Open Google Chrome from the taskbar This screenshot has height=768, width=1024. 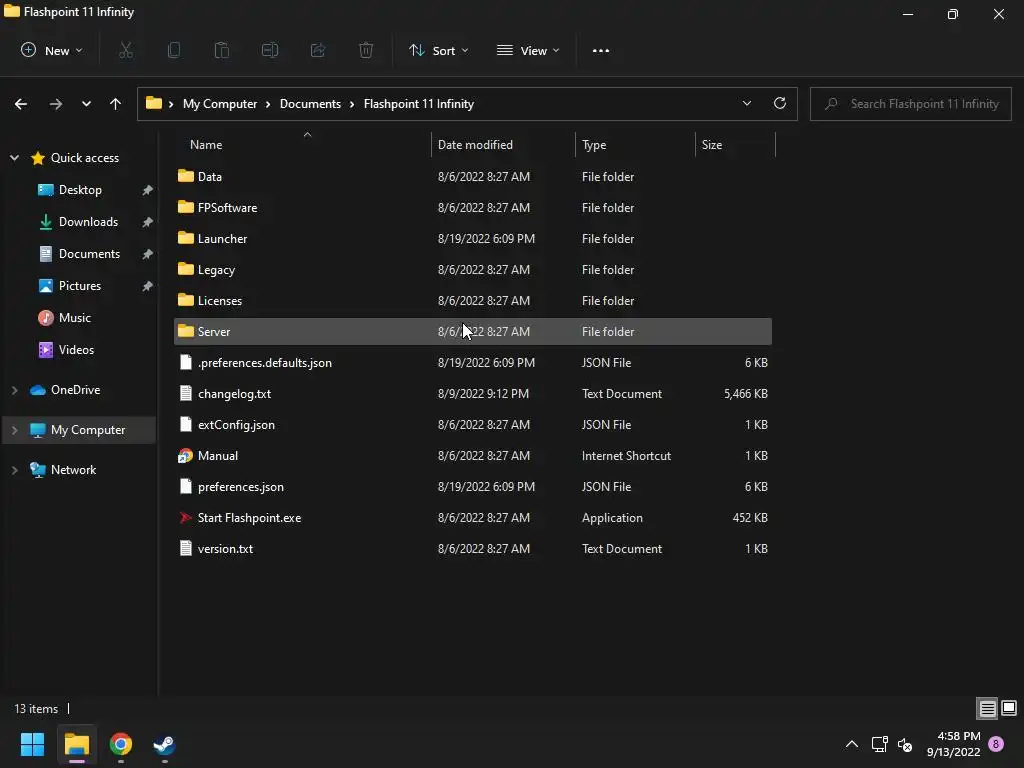pos(121,744)
